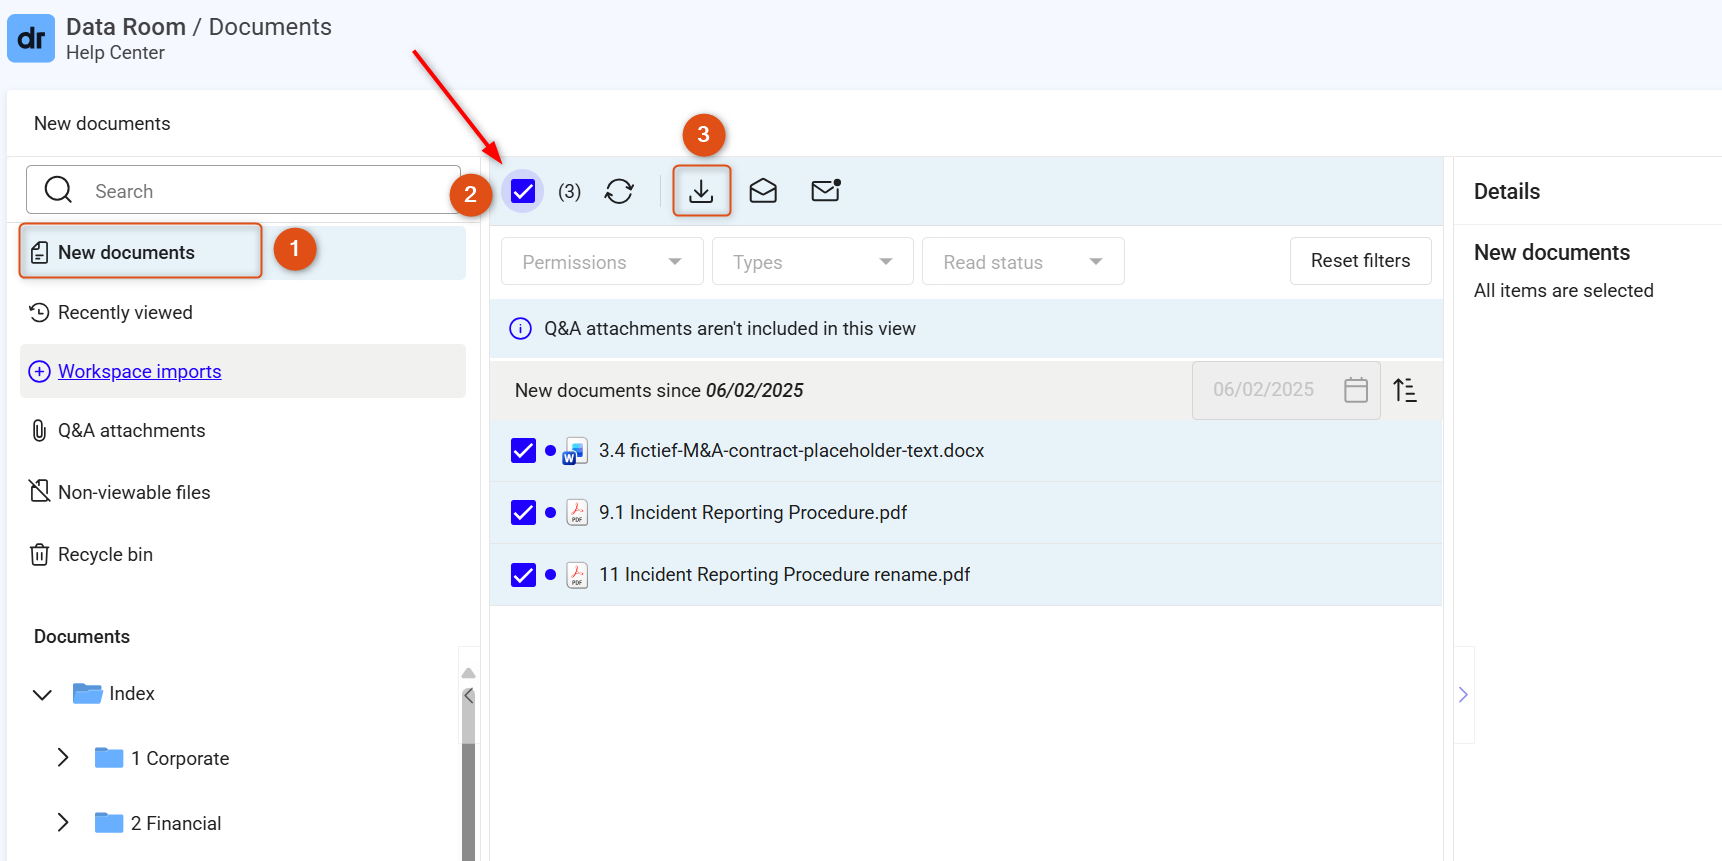Click the Non-viewable files icon
Screen dimensions: 1722x861
click(39, 491)
